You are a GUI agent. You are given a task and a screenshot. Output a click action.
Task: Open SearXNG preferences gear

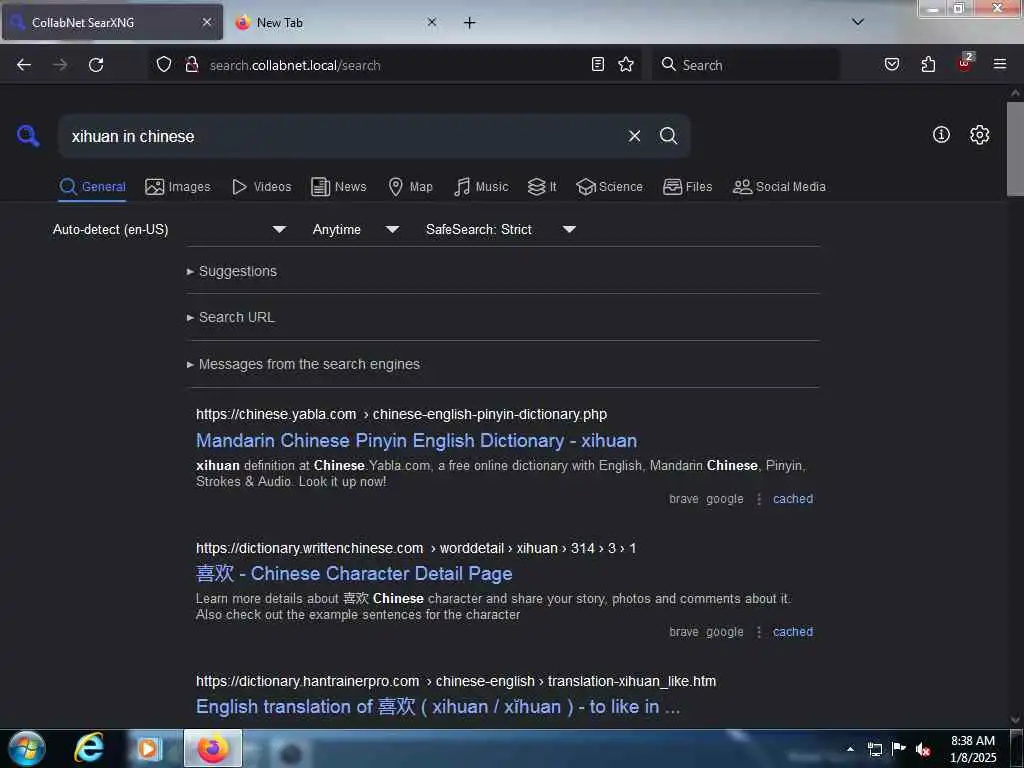979,135
